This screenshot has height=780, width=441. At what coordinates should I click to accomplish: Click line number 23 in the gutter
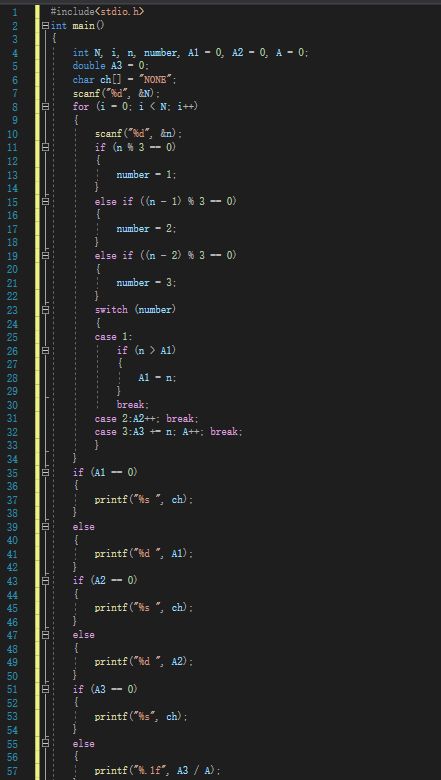(x=12, y=310)
